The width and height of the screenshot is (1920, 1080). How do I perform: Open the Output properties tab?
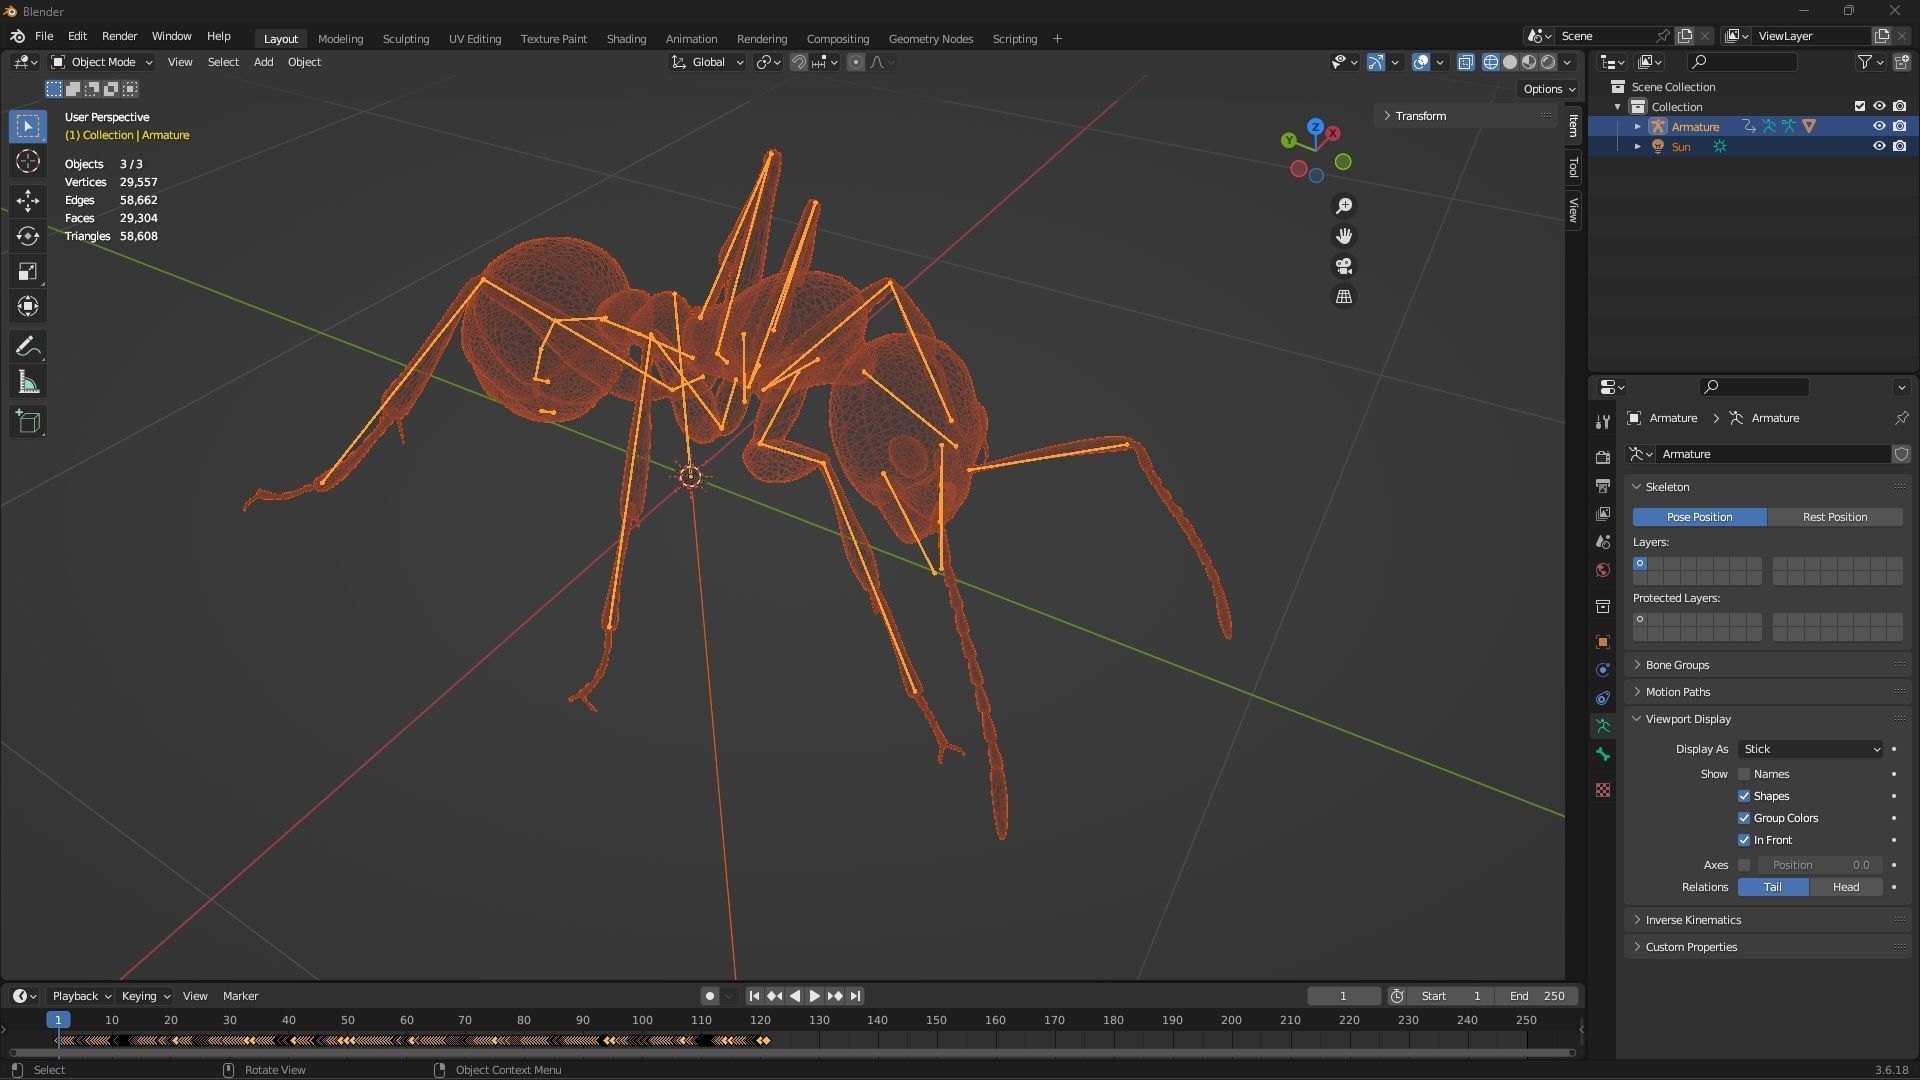tap(1603, 486)
